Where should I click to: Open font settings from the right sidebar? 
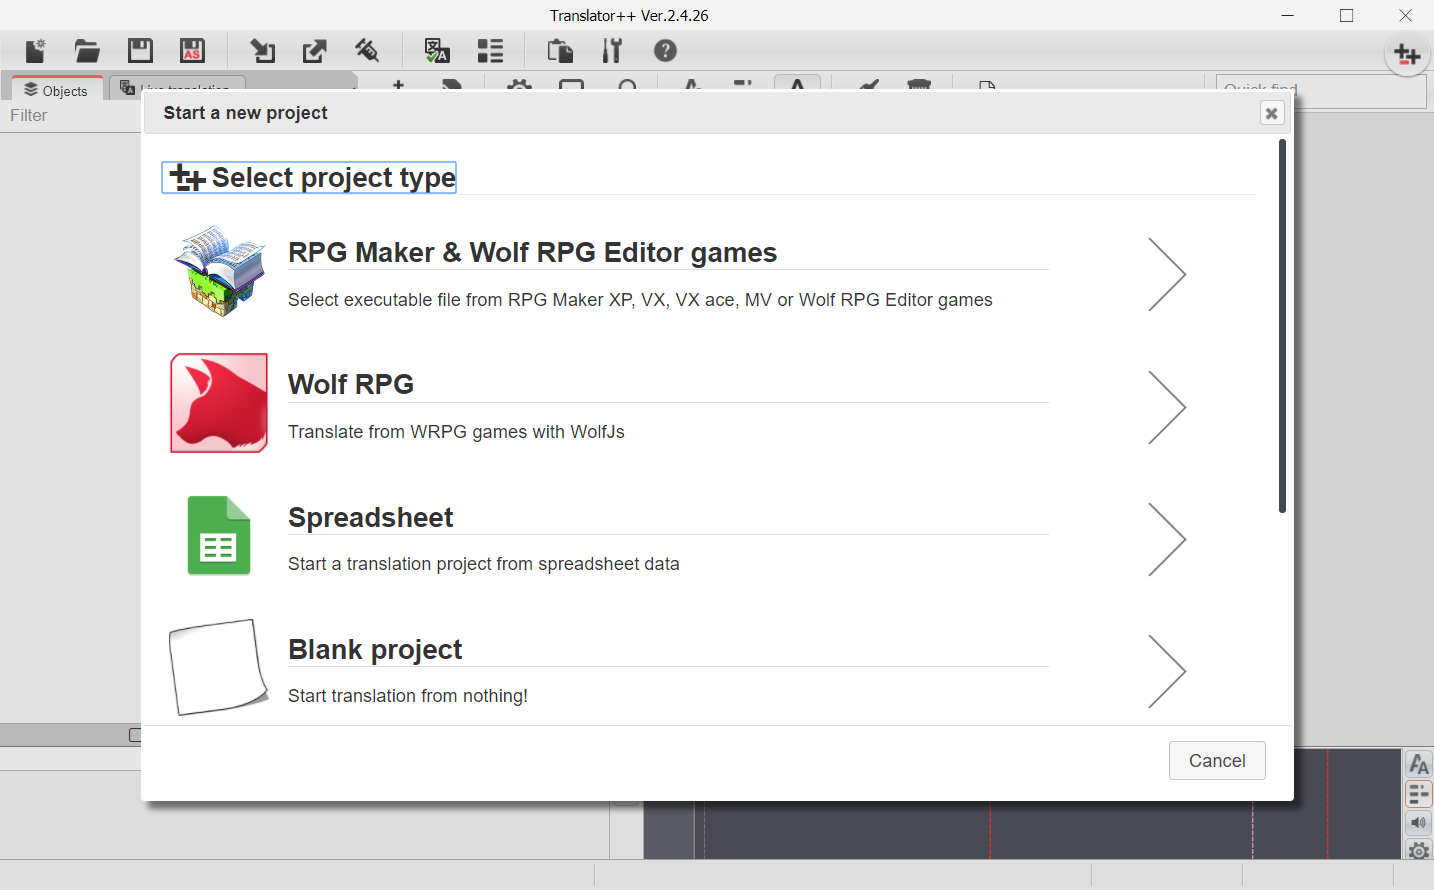pos(1418,763)
